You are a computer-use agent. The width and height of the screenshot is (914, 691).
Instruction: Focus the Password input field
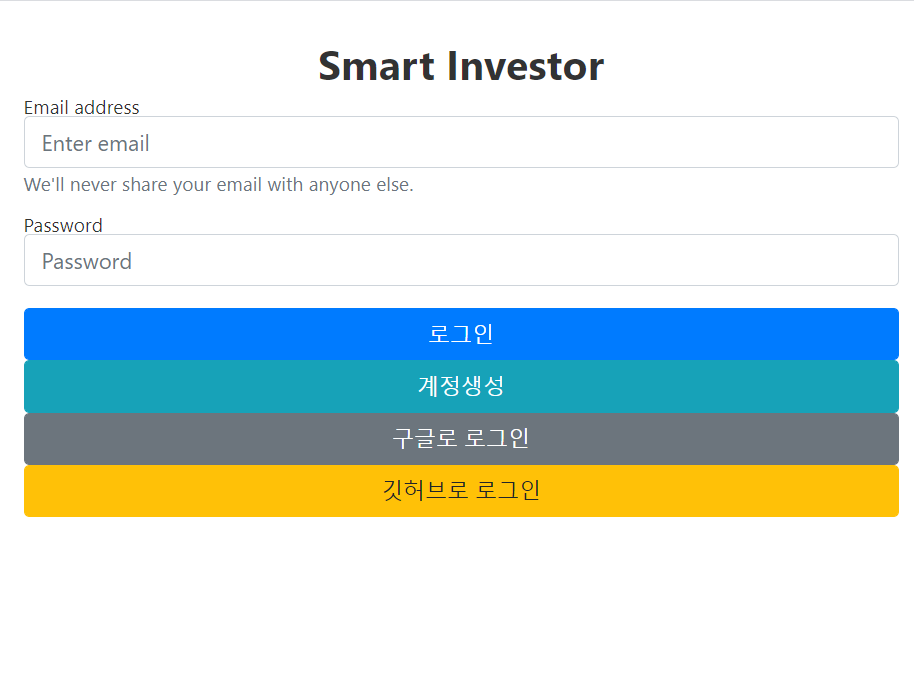point(461,260)
